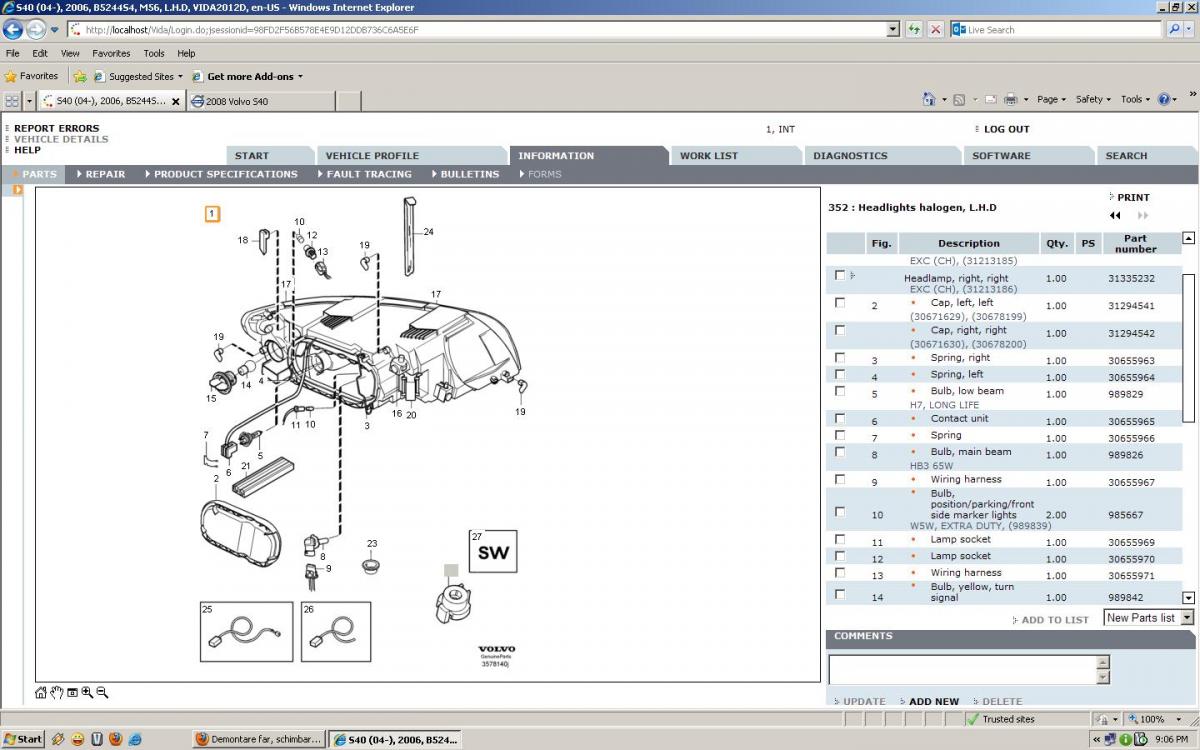Screen dimensions: 1200x750
Task: Tick the checkbox for Headlamp, right
Action: pos(840,275)
